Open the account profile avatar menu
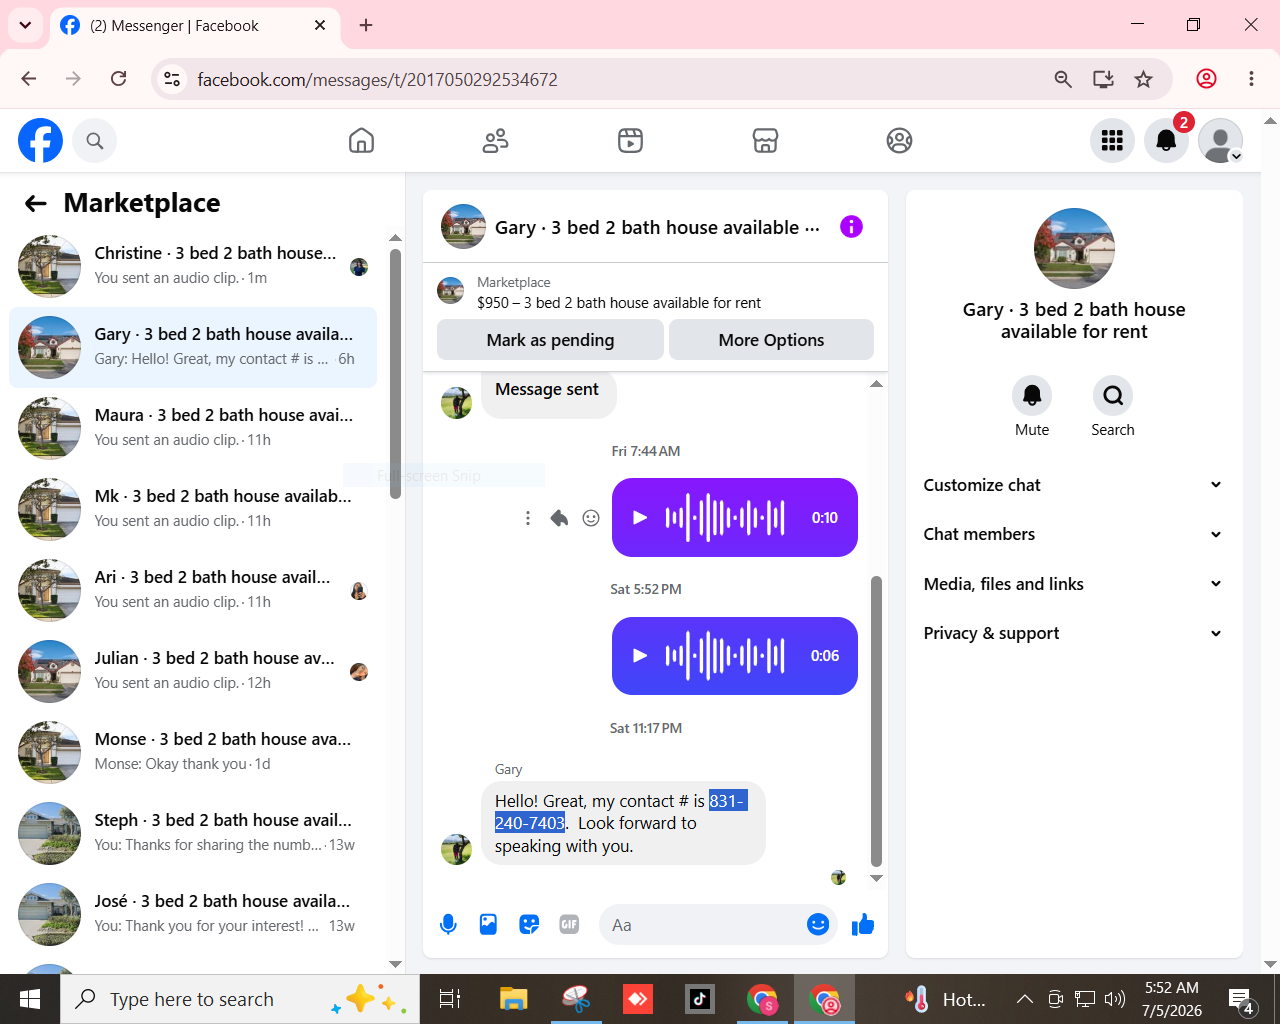1280x1024 pixels. 1220,141
